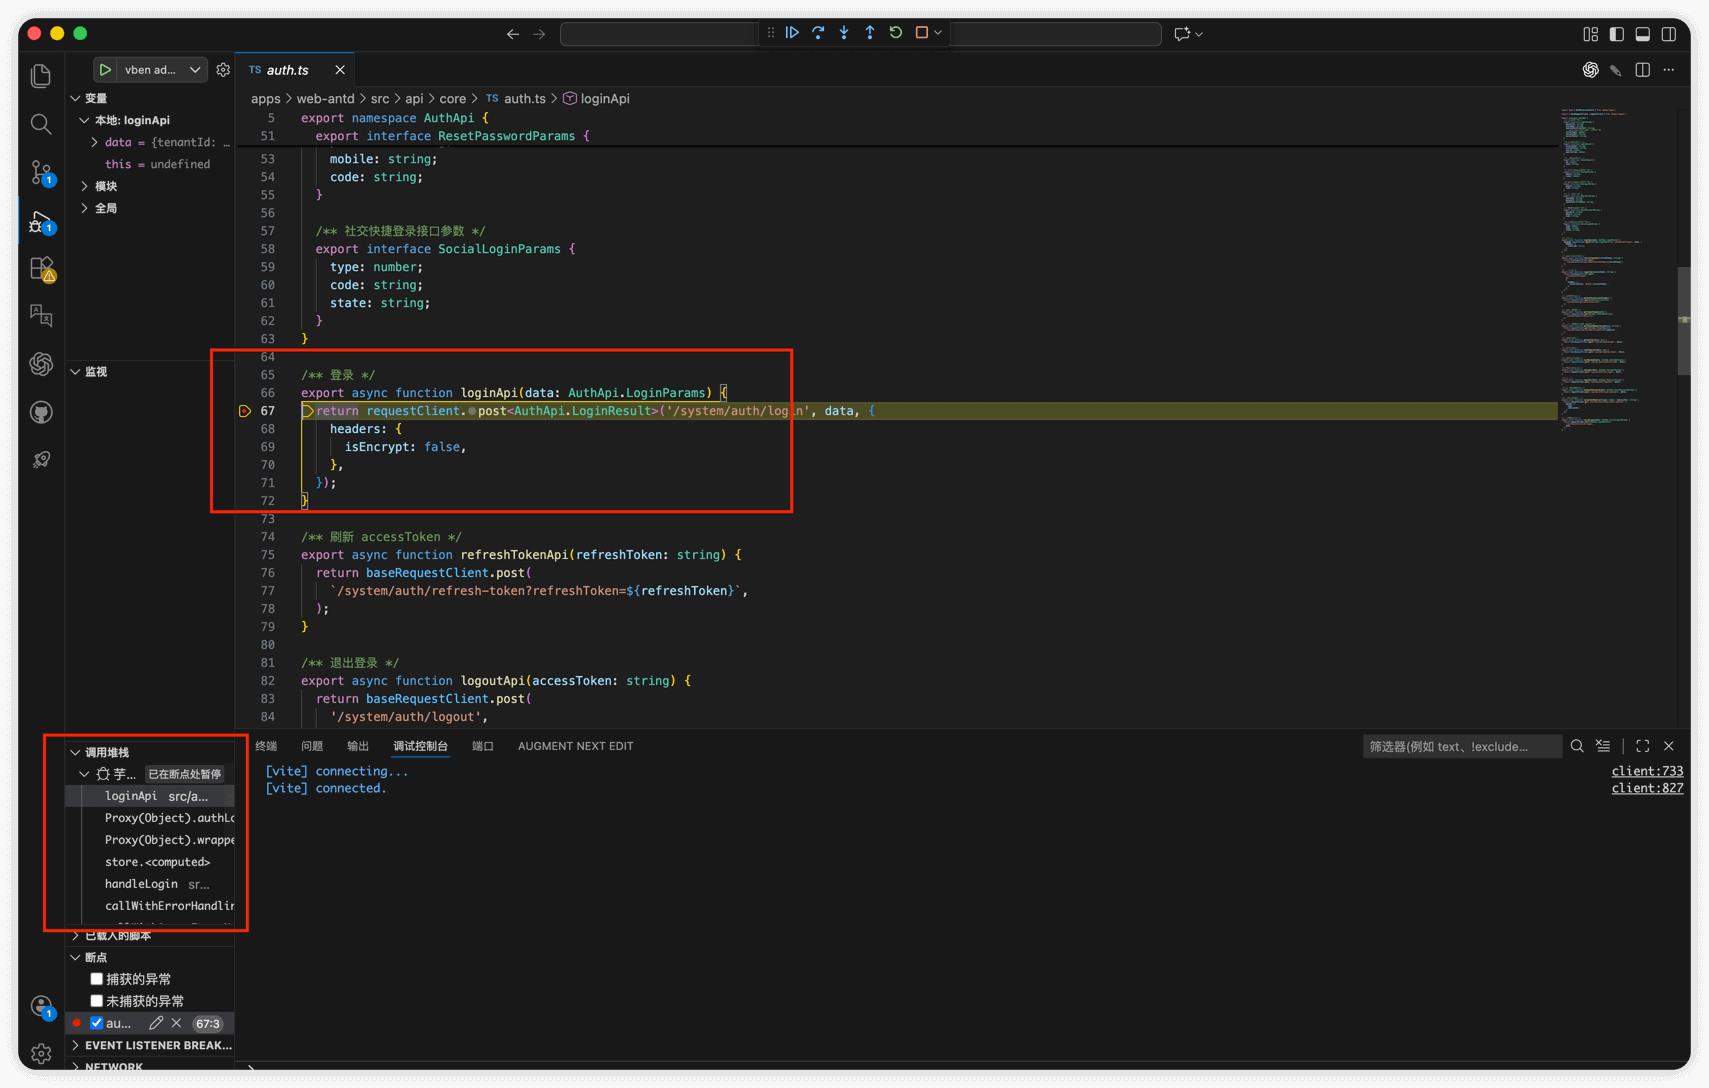Switch to the 终端 panel tab
The width and height of the screenshot is (1709, 1088).
[x=266, y=746]
